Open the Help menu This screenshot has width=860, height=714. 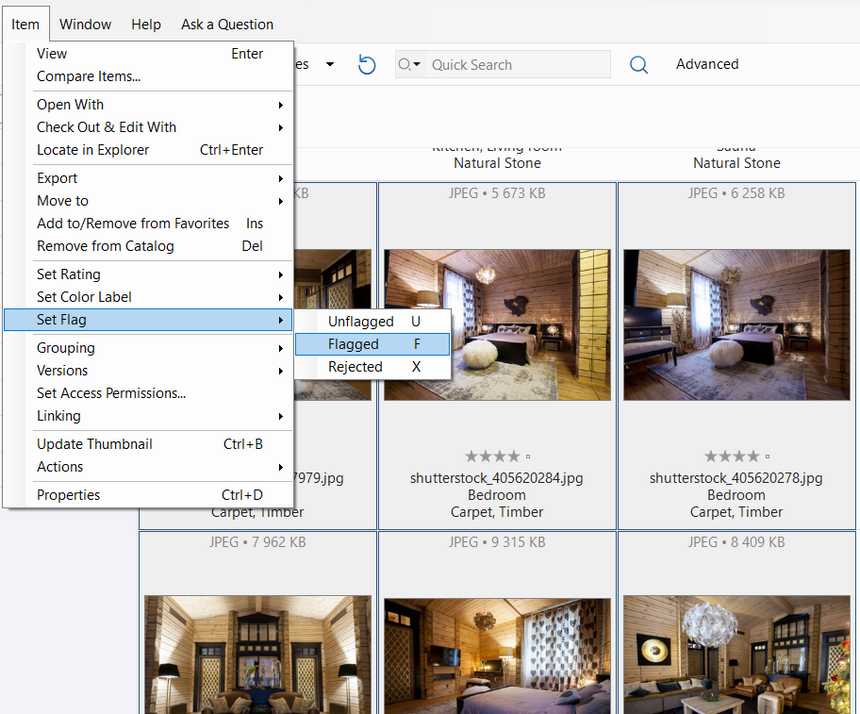(146, 24)
